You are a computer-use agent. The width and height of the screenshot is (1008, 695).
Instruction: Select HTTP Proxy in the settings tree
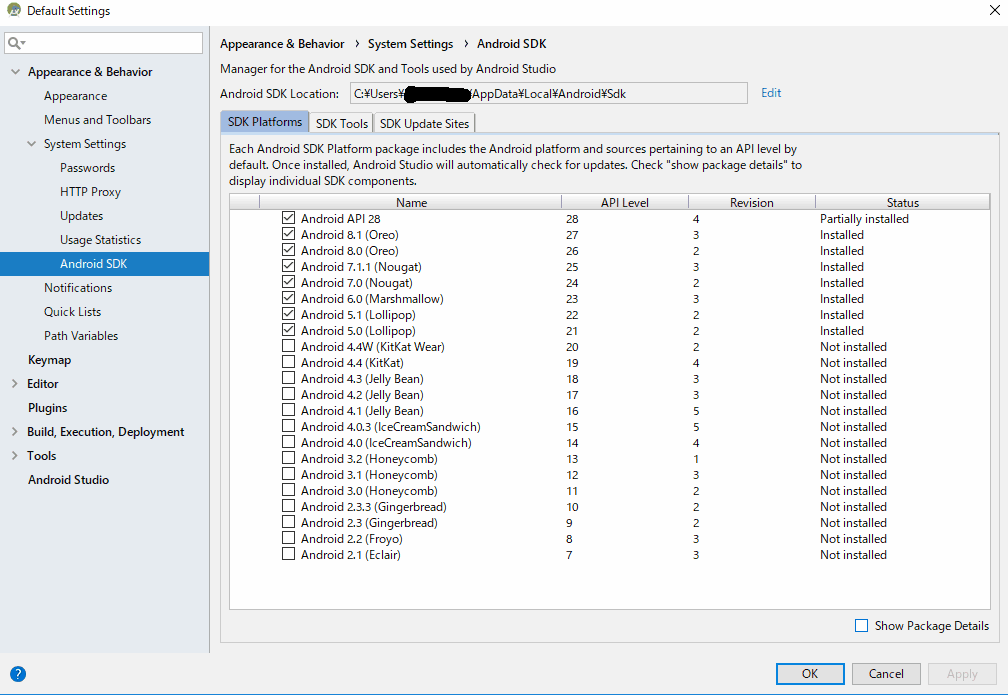tap(90, 192)
